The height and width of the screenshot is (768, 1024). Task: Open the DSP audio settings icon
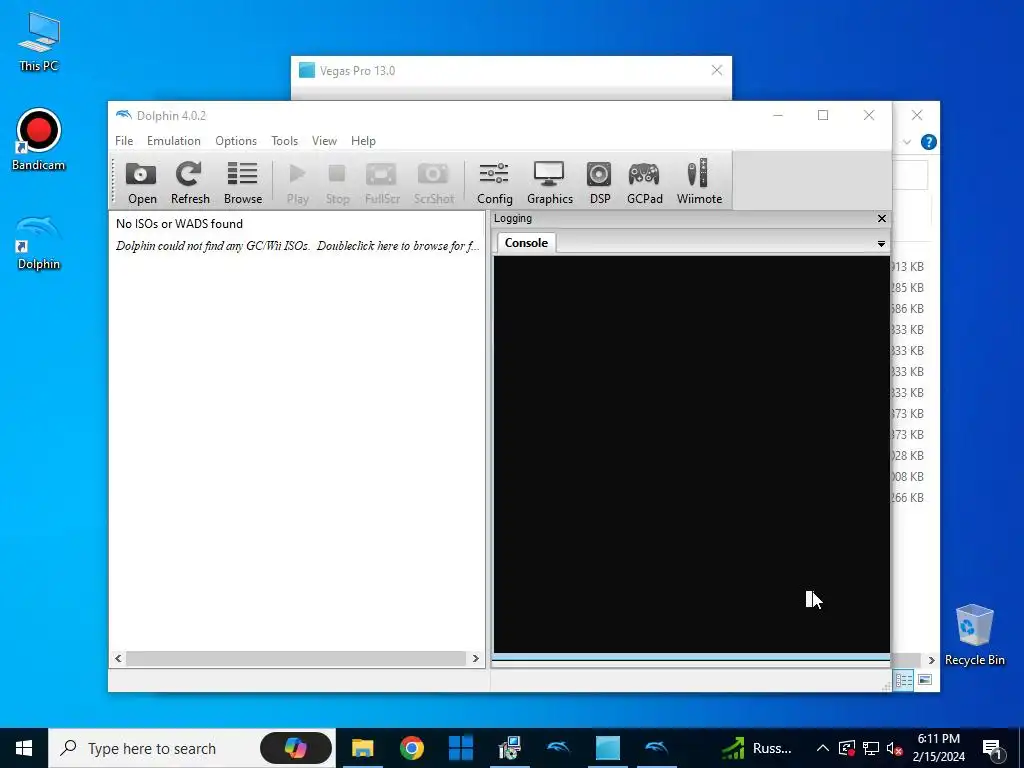pyautogui.click(x=600, y=182)
